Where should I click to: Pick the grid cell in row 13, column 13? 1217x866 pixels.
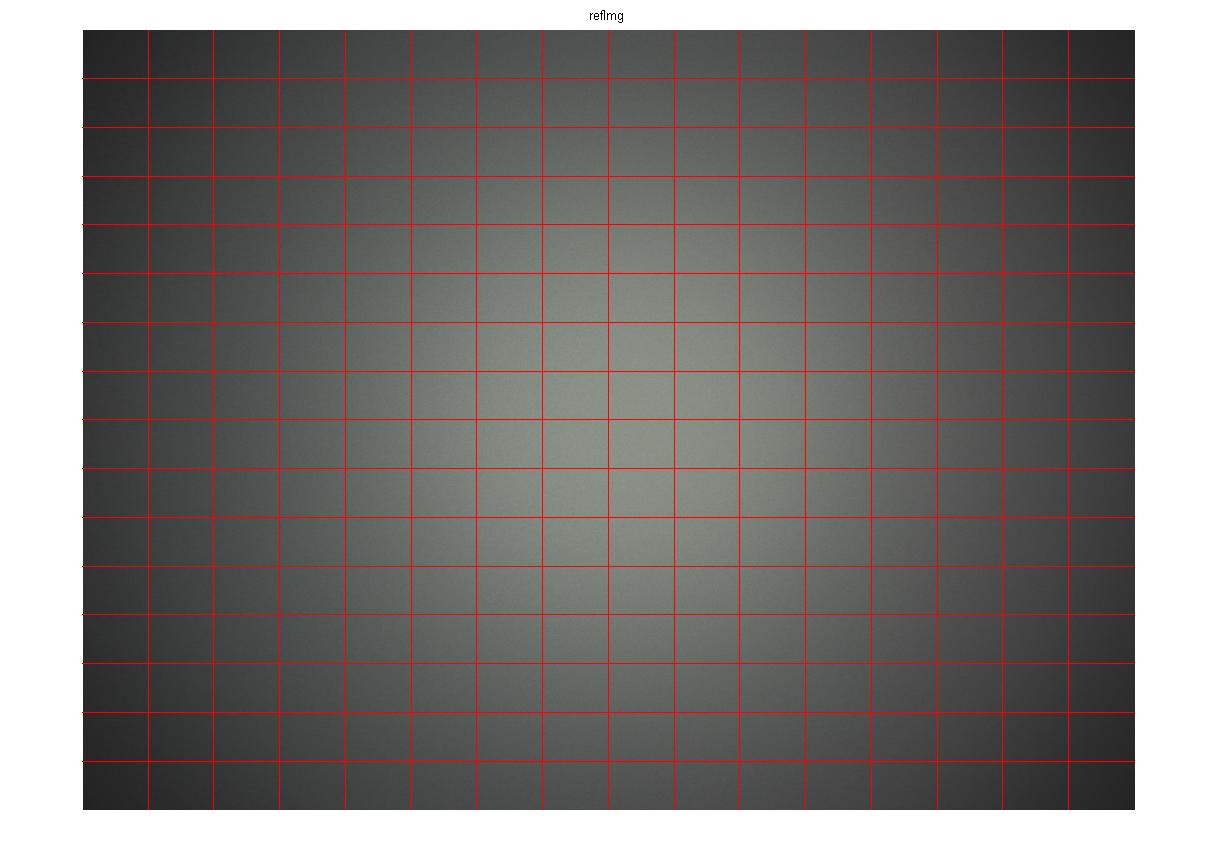[x=904, y=639]
